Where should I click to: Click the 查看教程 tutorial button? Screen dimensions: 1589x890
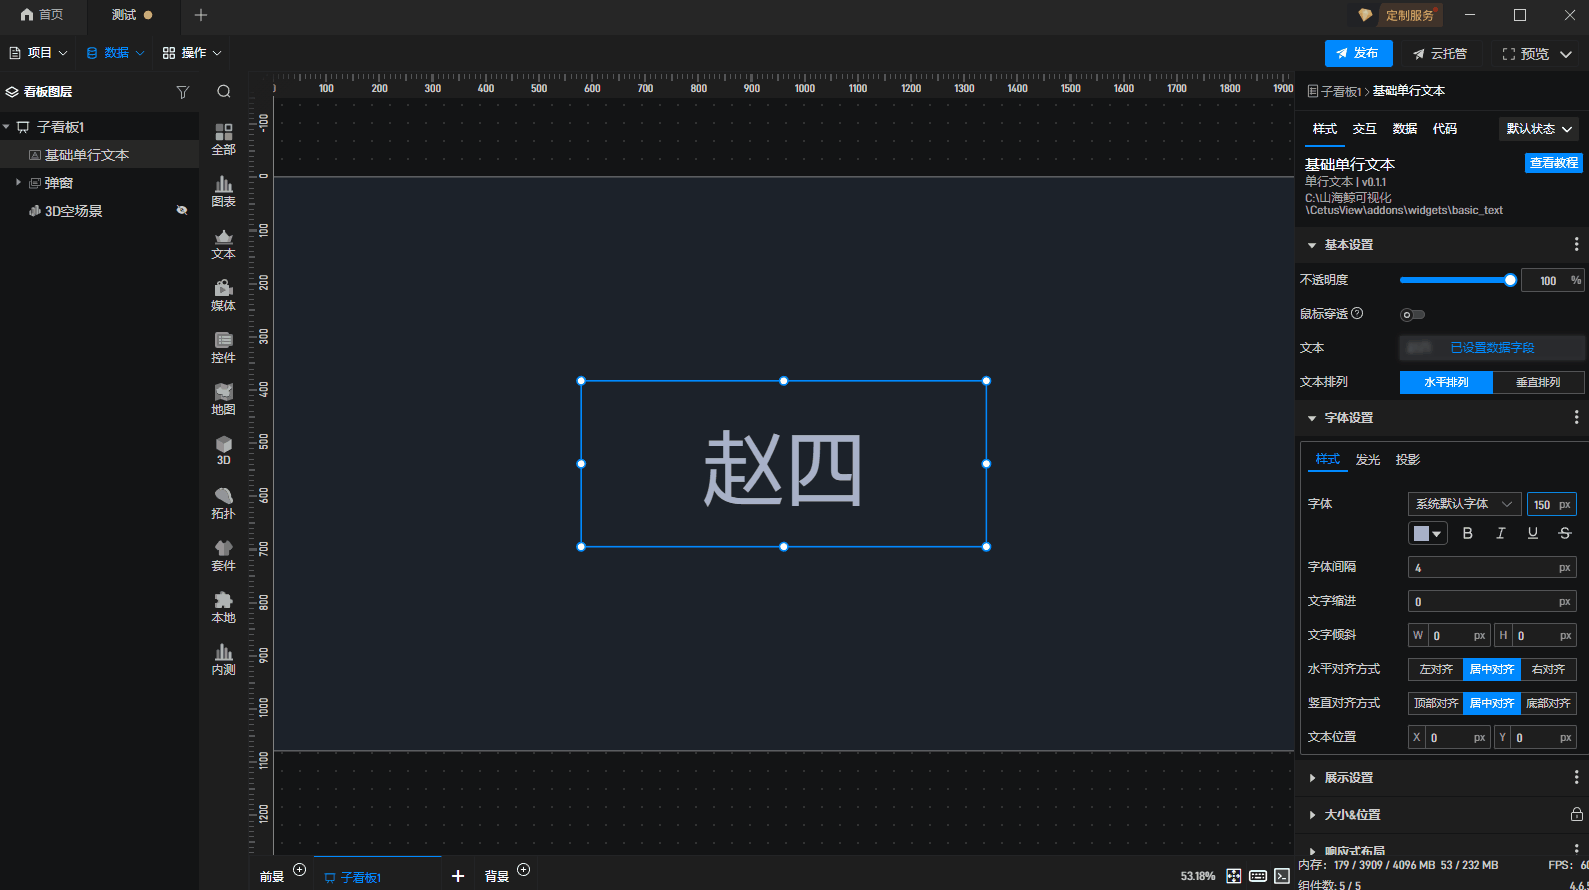pos(1553,163)
